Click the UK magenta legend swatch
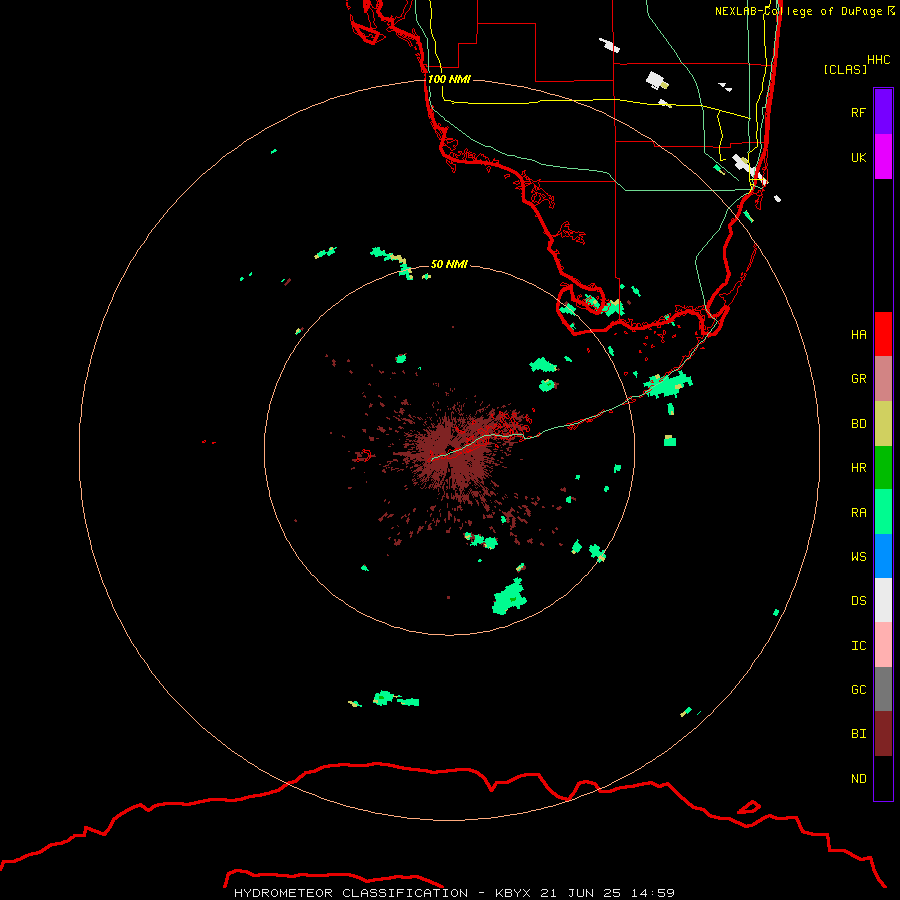 [x=883, y=157]
